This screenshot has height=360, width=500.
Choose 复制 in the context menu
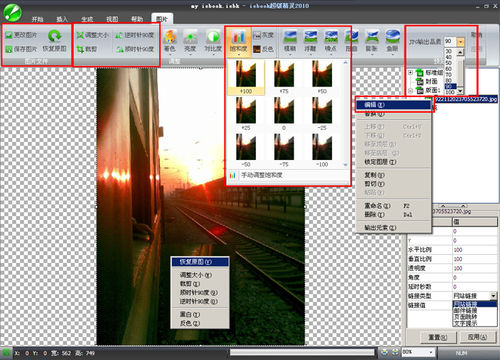(x=393, y=175)
